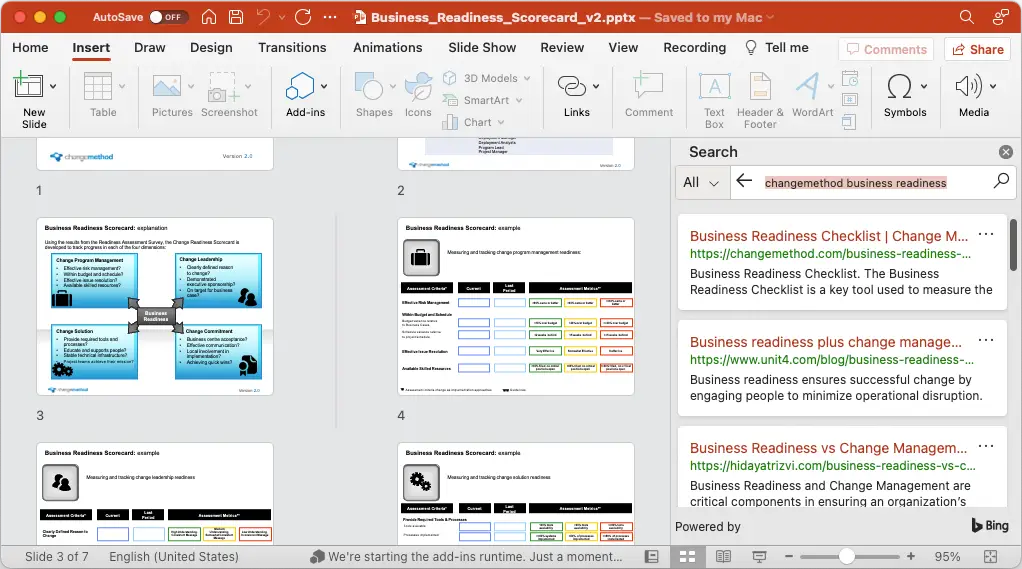1022x569 pixels.
Task: Click the Share button
Action: tap(978, 50)
